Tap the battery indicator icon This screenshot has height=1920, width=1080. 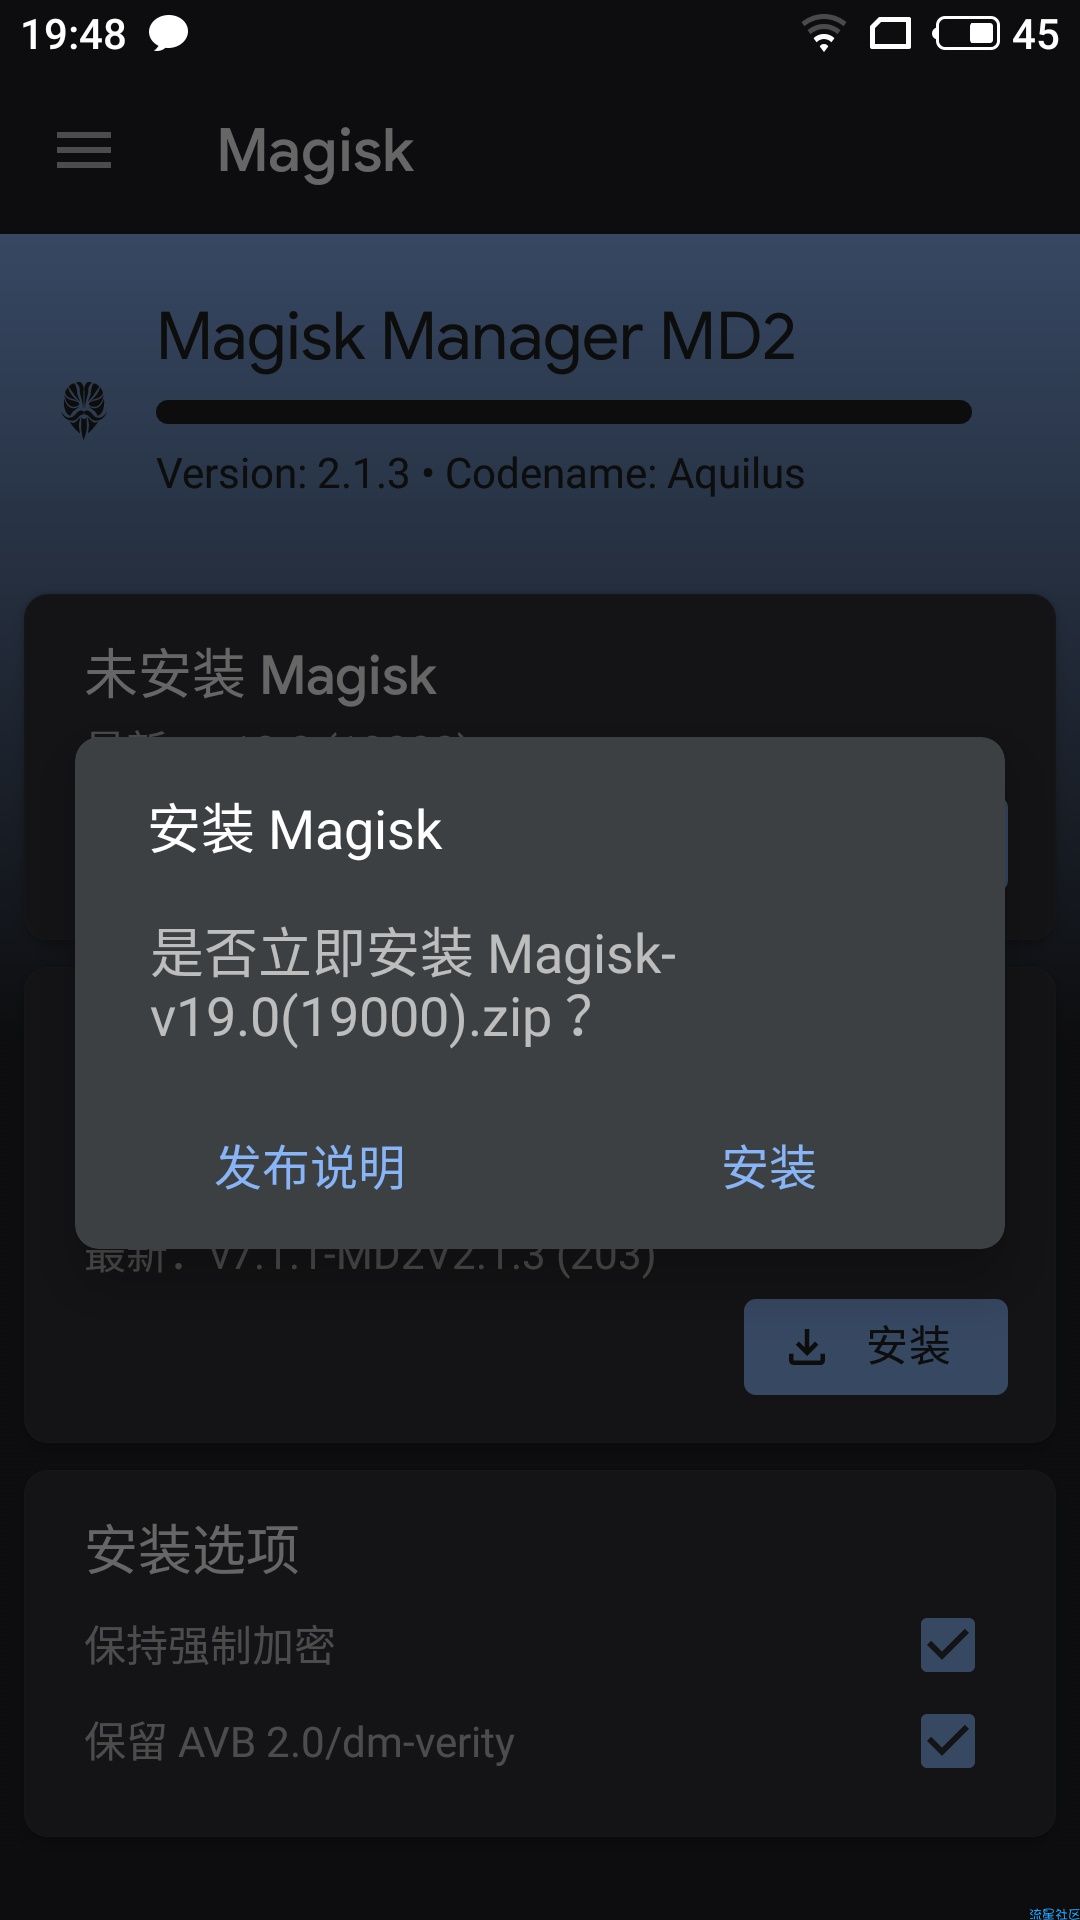point(966,34)
